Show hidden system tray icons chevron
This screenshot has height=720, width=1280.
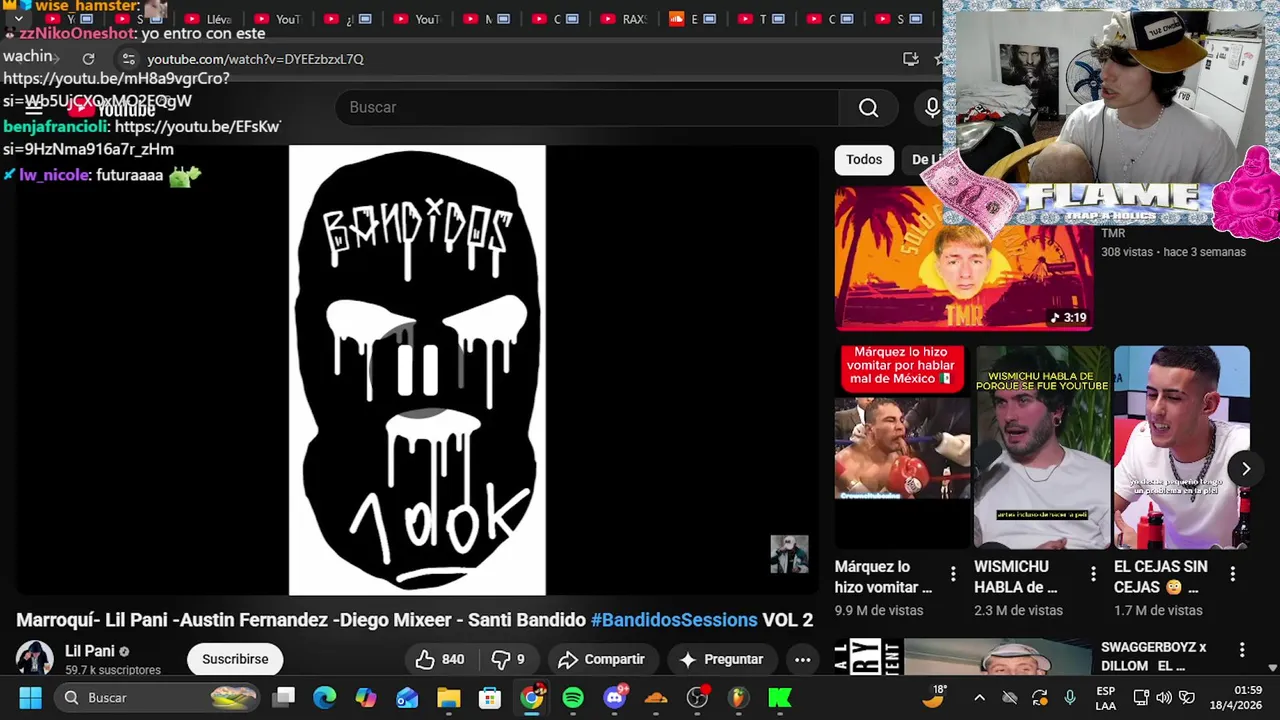click(x=979, y=698)
